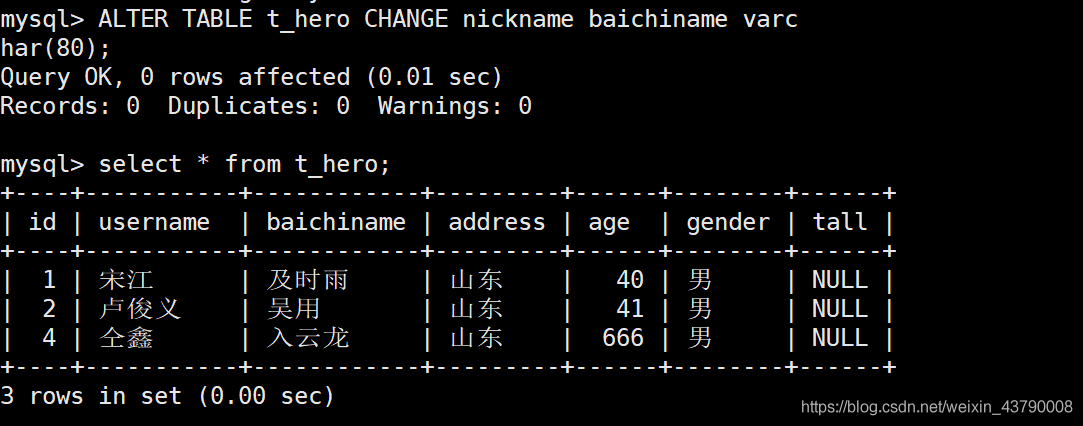Click the 'age' column header

[609, 224]
